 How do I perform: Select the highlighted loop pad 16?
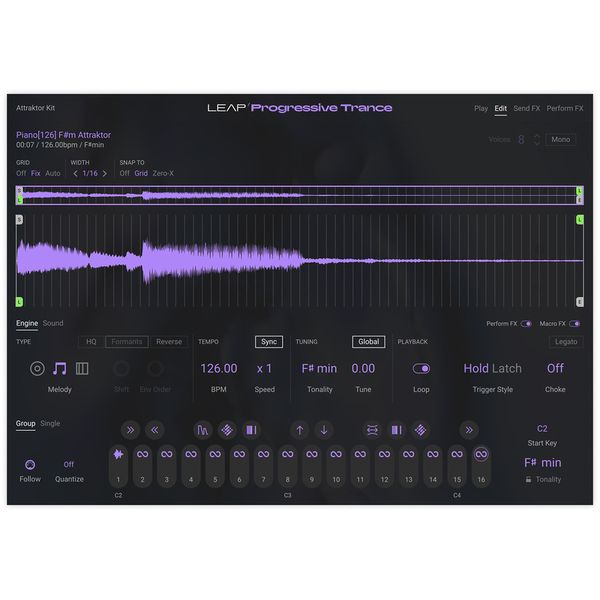[x=481, y=466]
